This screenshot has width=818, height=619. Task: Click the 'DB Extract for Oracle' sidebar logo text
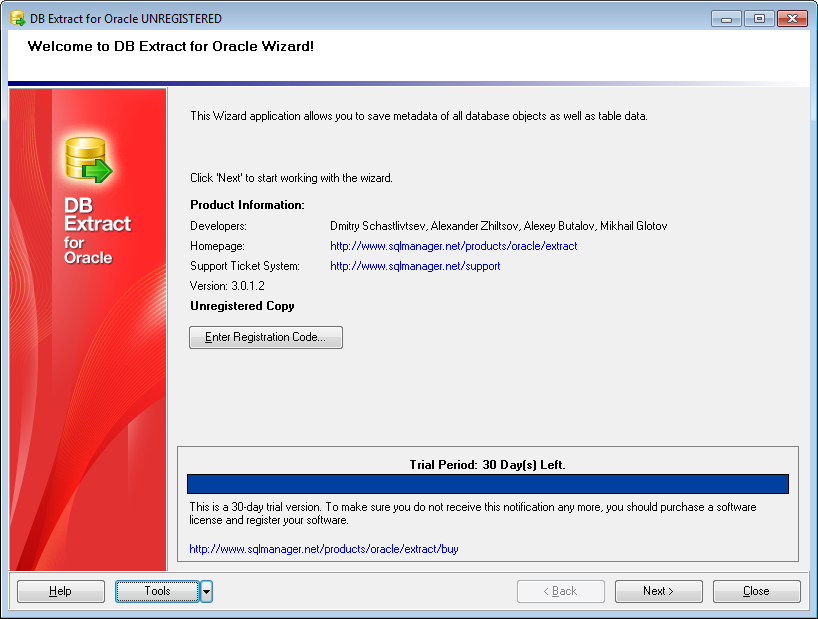coord(97,231)
